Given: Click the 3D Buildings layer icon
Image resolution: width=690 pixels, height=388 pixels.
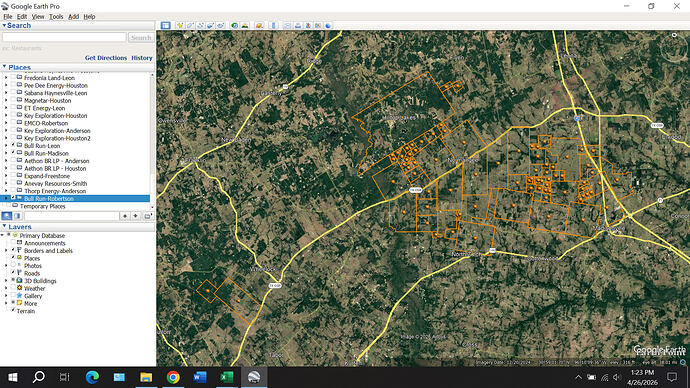Looking at the screenshot, I should tap(19, 281).
